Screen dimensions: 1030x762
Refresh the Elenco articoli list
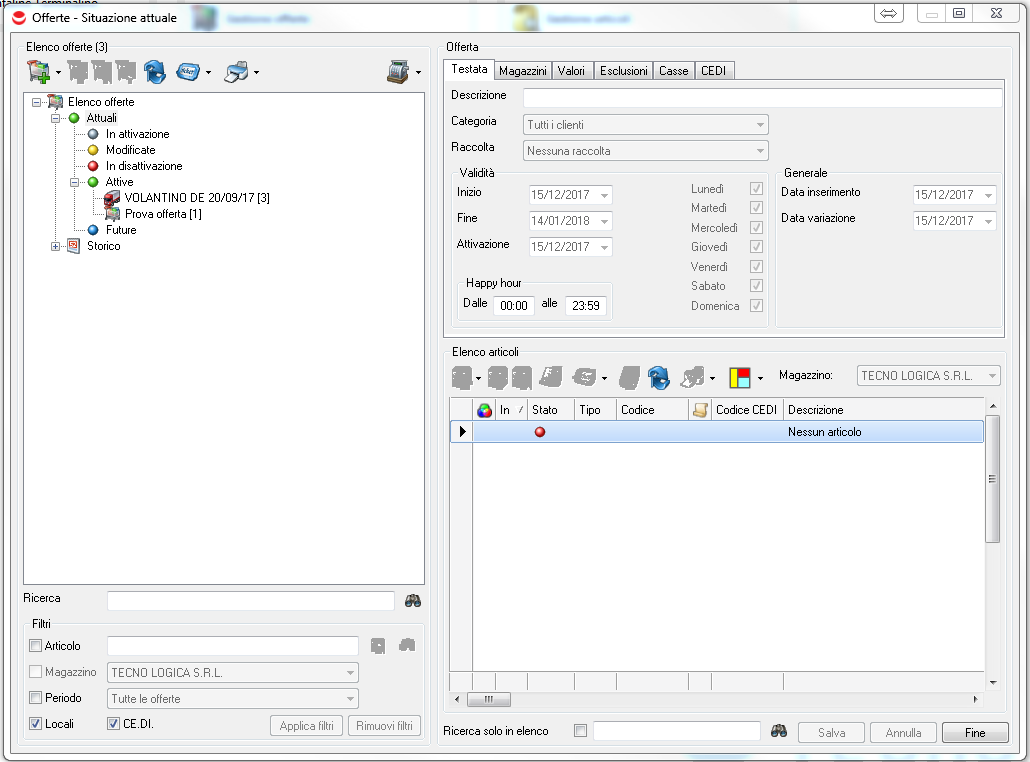(x=657, y=376)
